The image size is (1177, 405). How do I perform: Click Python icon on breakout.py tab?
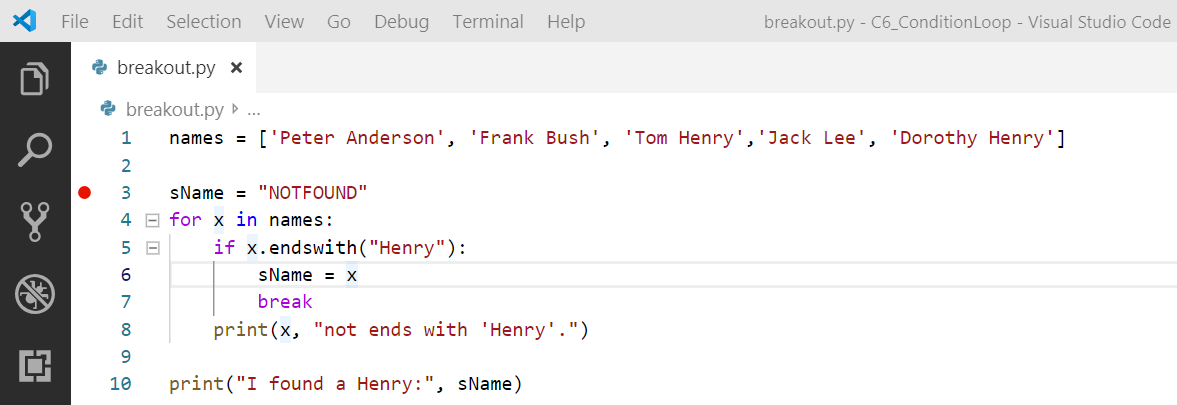(x=99, y=68)
